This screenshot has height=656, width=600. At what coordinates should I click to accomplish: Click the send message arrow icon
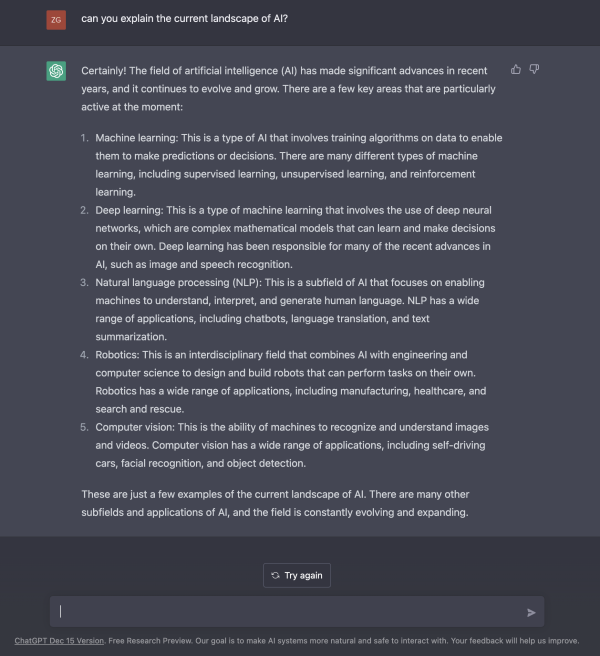531,612
